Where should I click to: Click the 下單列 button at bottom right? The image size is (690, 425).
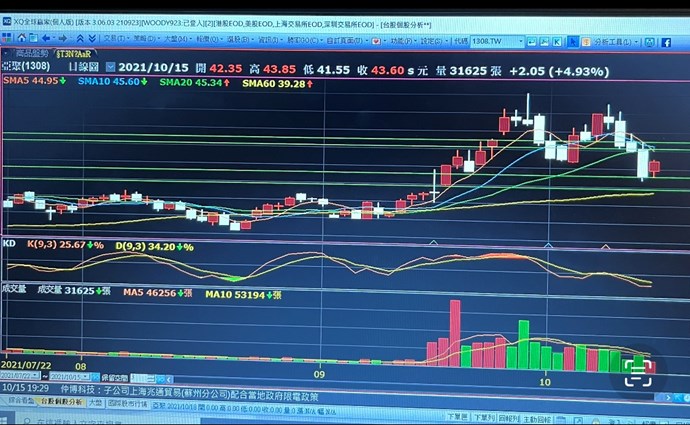coord(484,417)
